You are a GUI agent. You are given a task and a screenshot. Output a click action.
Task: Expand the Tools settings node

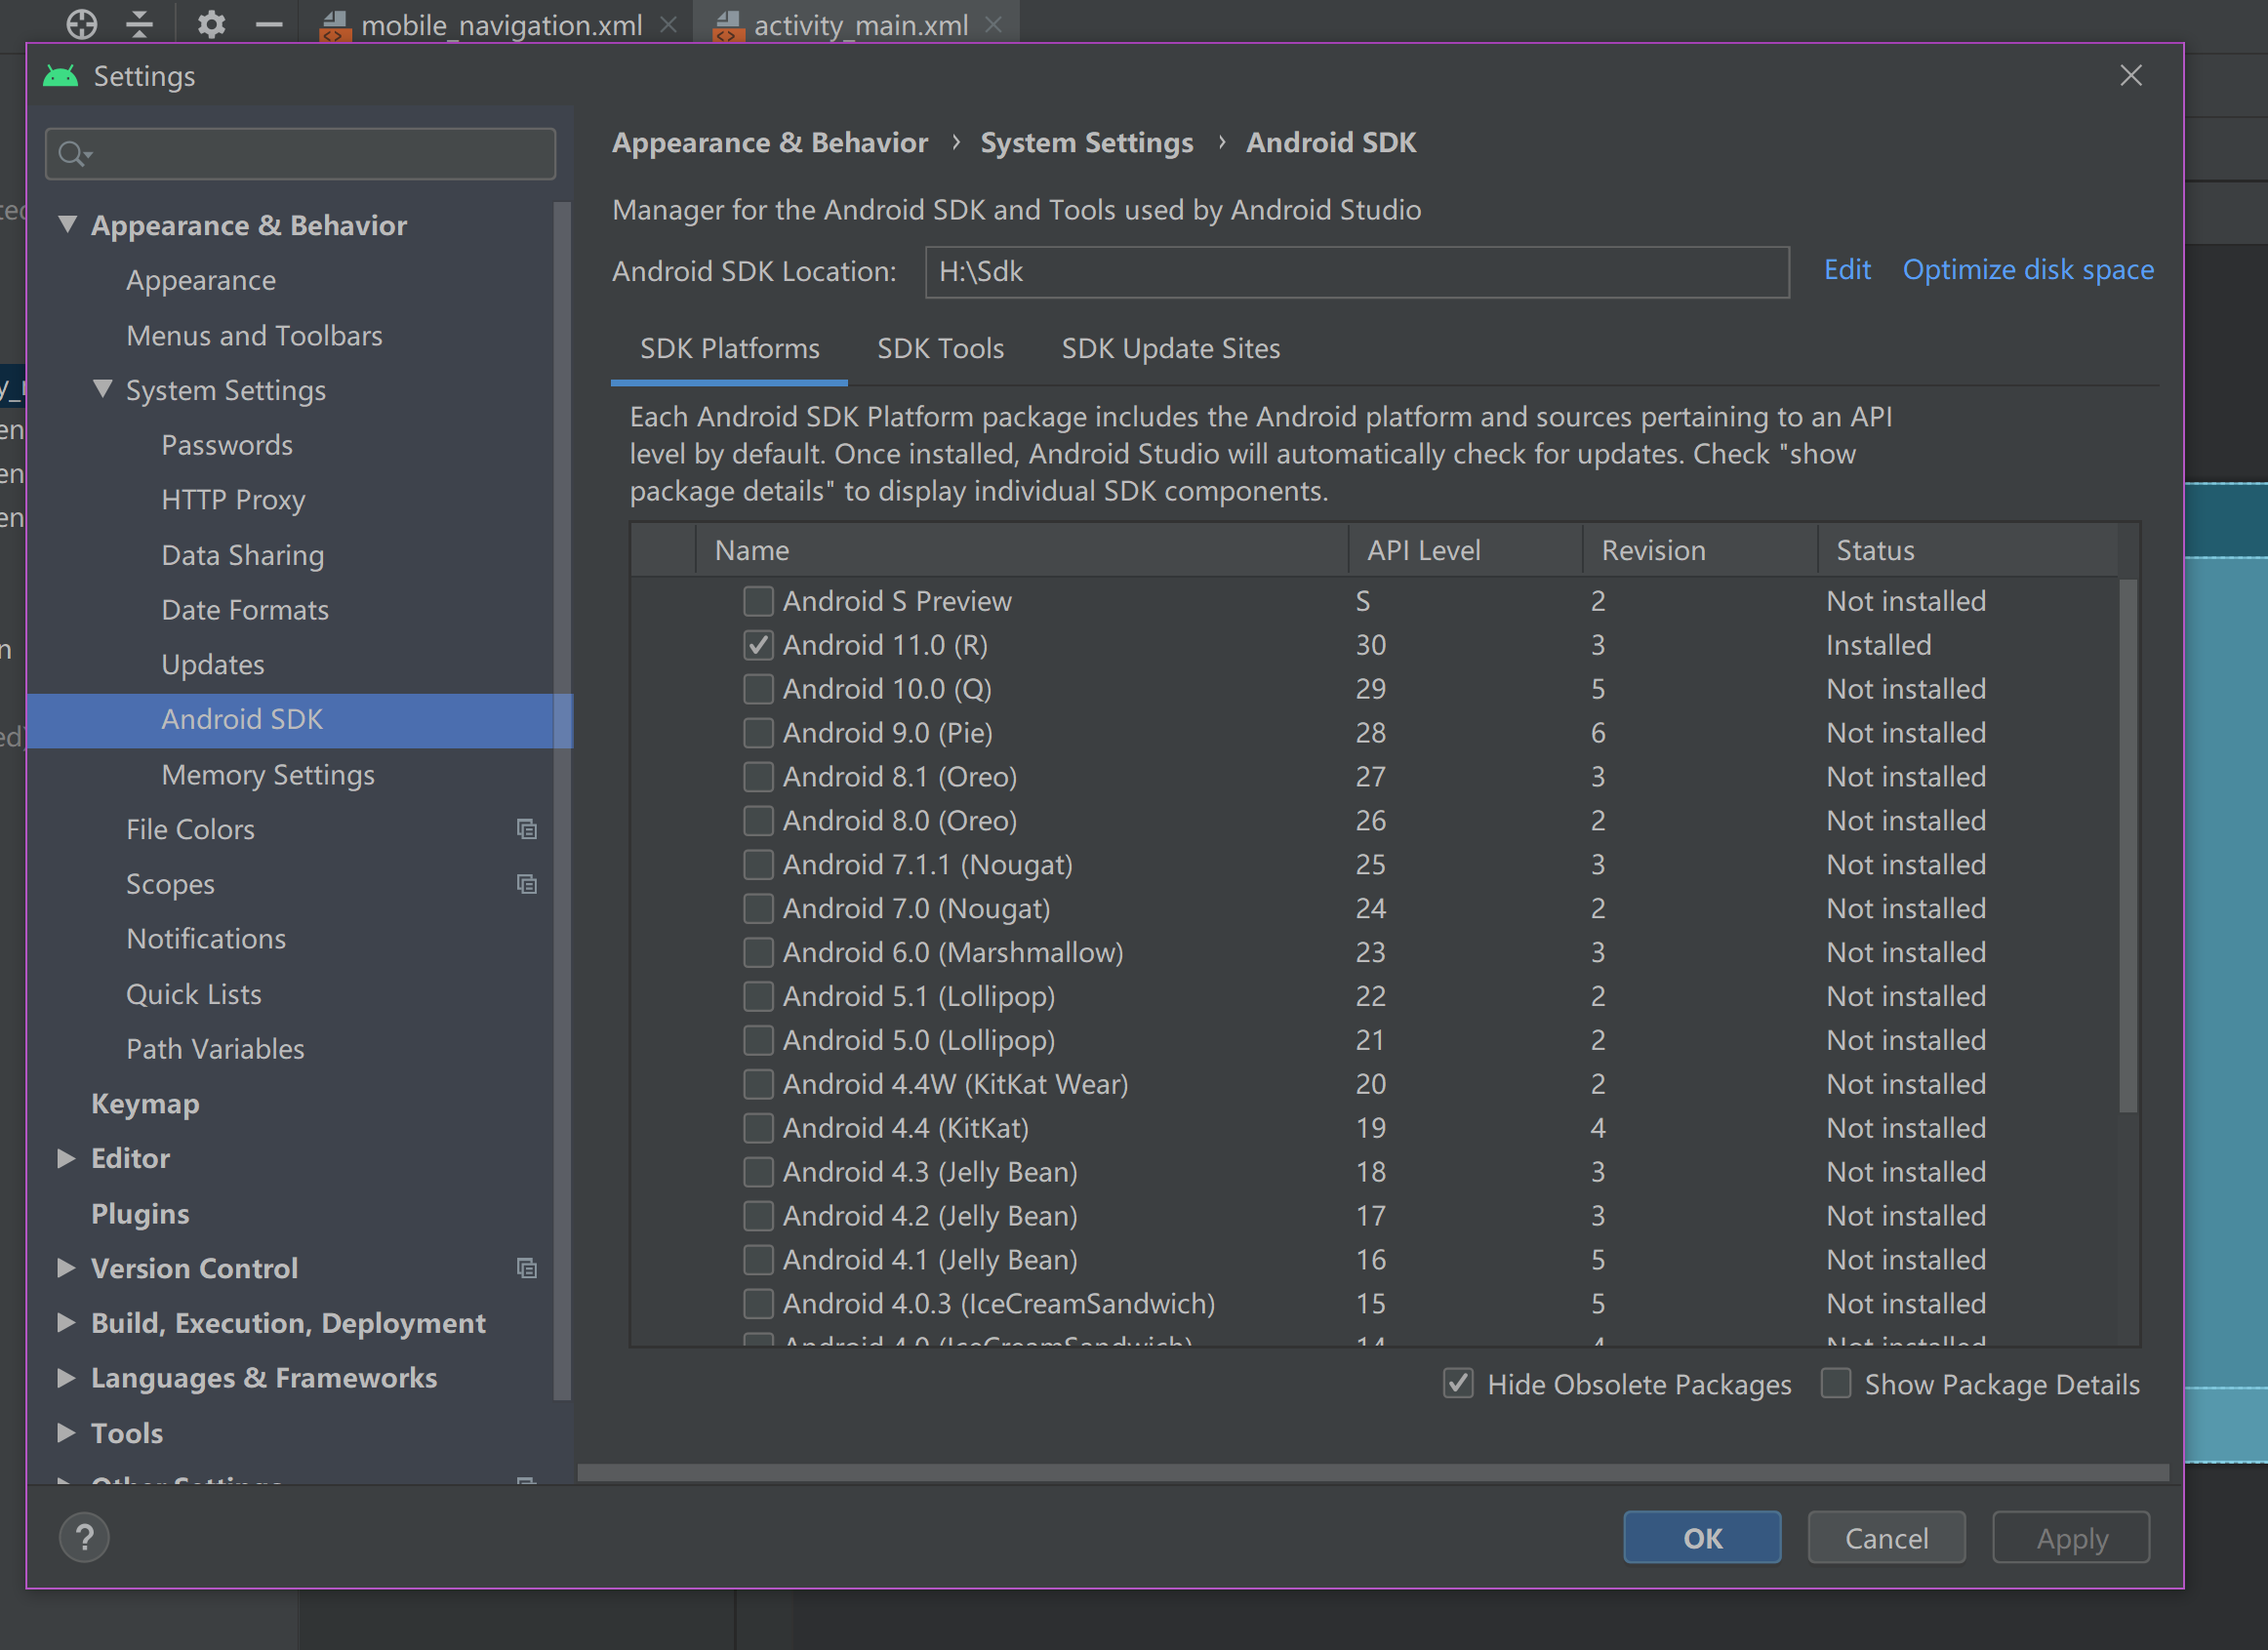[x=66, y=1433]
